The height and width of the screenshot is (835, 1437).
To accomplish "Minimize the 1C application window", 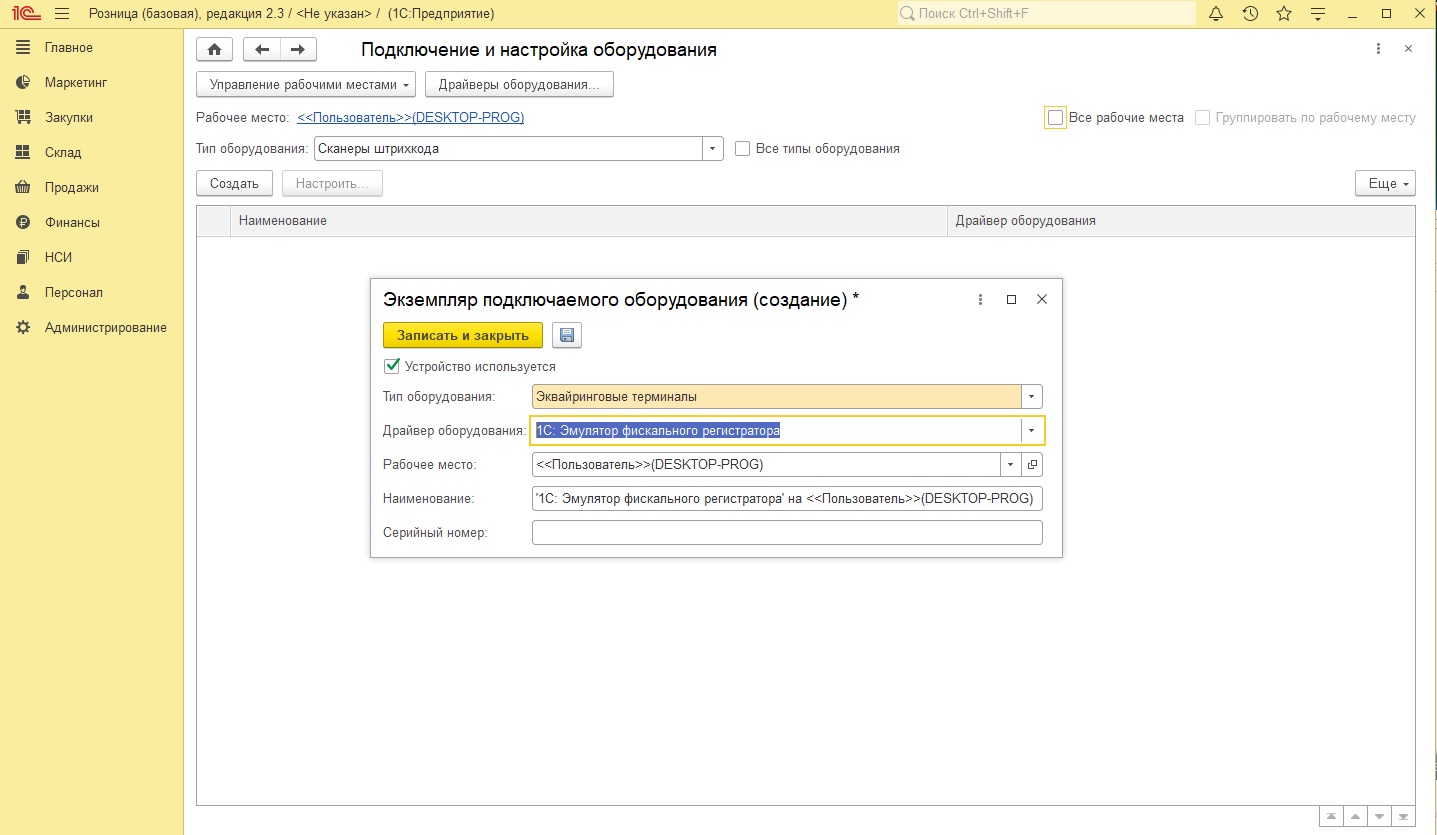I will [1353, 14].
